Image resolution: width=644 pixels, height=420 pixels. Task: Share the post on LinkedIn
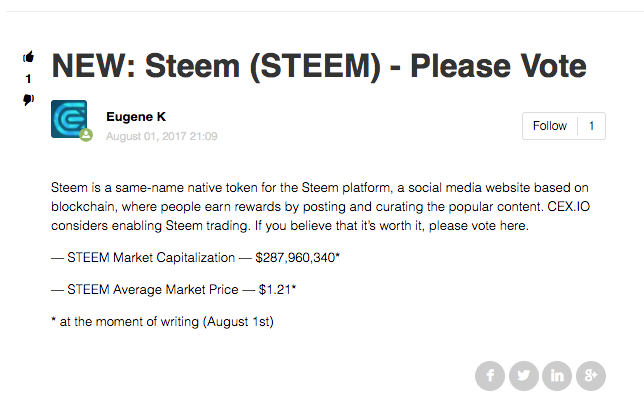(x=557, y=376)
